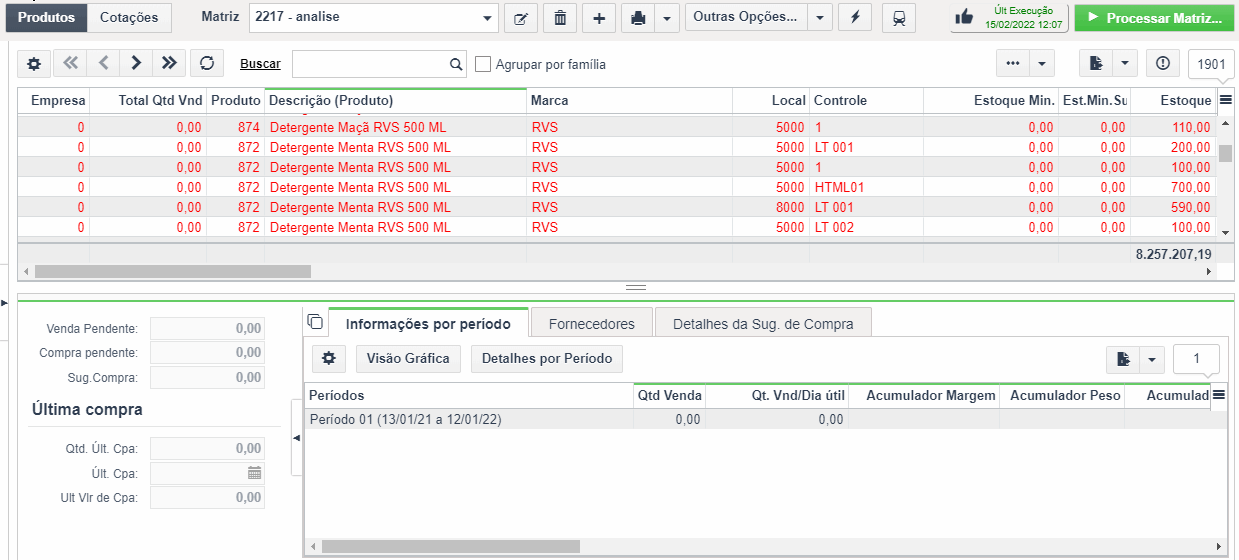The width and height of the screenshot is (1239, 560).
Task: Click the period grid horizontal scrollbar thumb
Action: click(x=451, y=546)
